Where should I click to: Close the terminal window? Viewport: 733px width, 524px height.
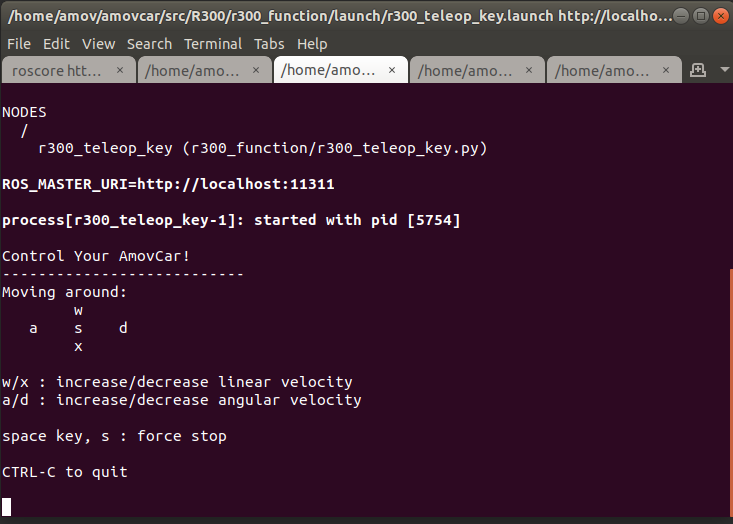720,16
